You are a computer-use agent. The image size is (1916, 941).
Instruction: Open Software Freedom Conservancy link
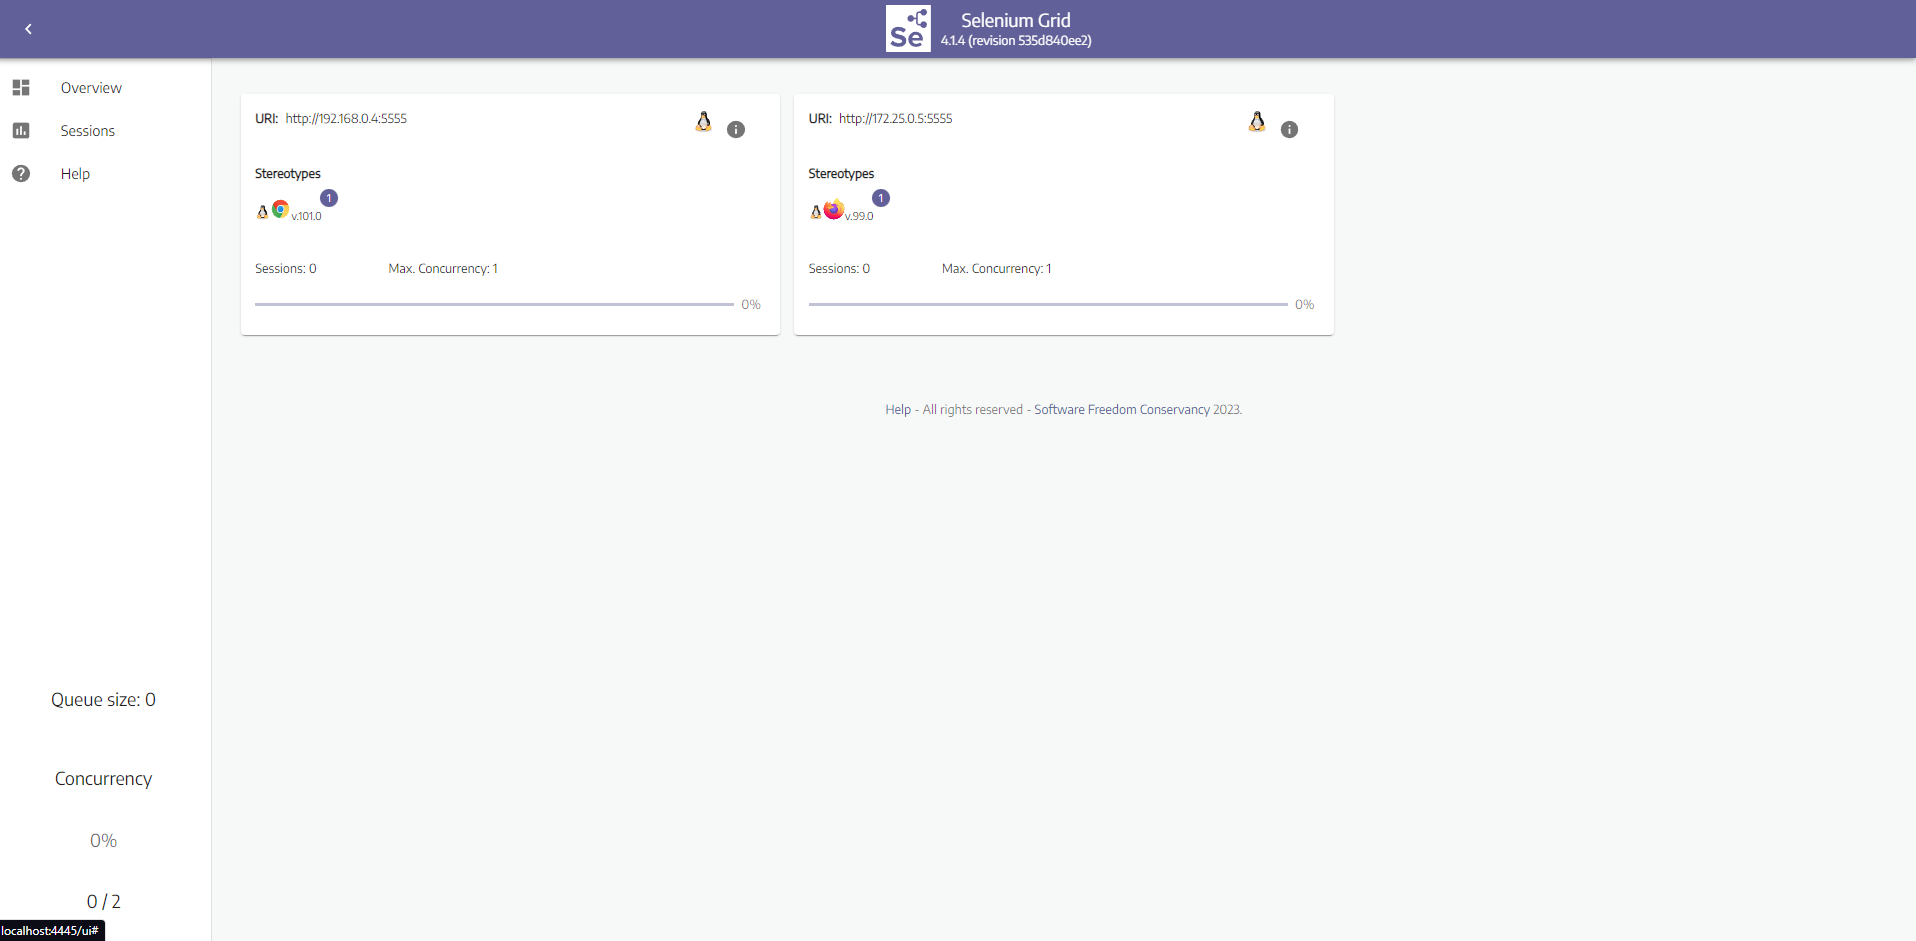pyautogui.click(x=1122, y=410)
